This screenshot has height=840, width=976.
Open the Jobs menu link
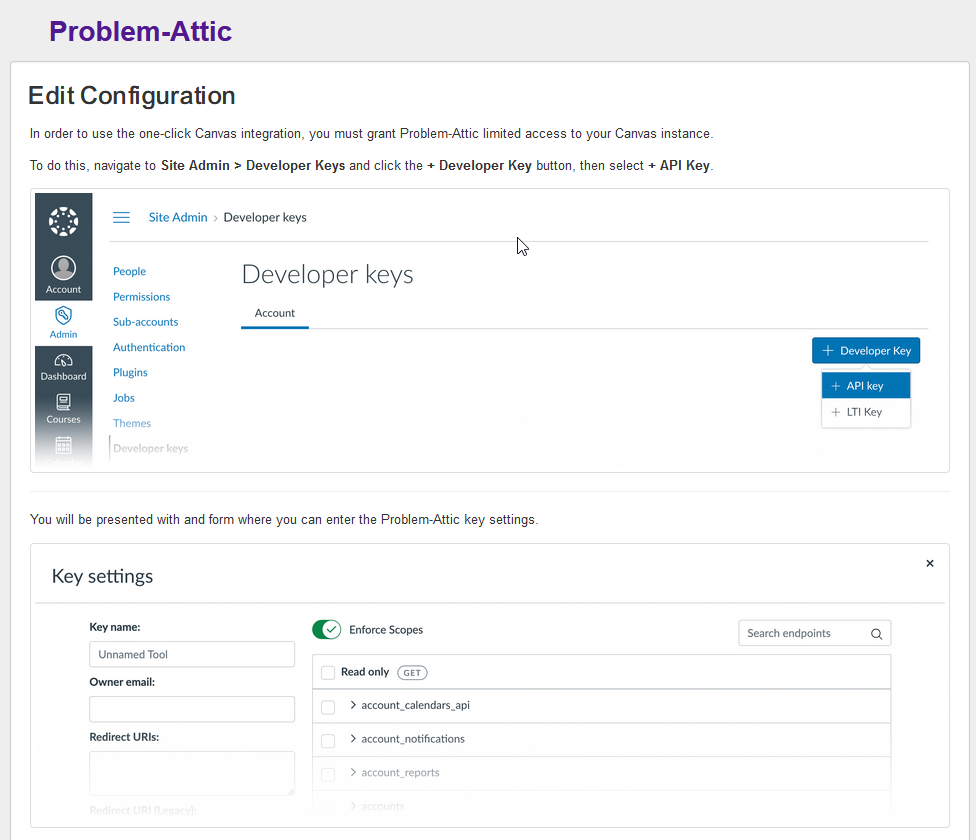pos(124,398)
